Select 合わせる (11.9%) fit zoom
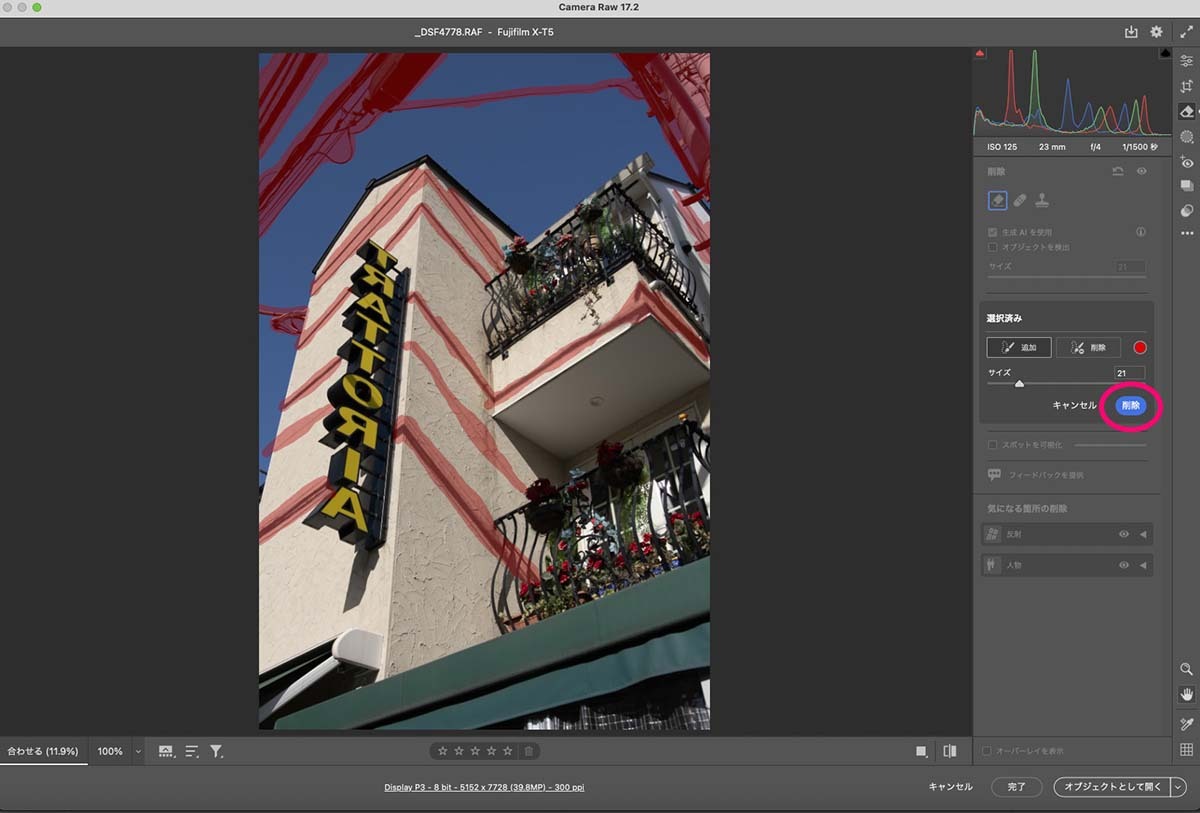This screenshot has width=1200, height=813. [43, 751]
